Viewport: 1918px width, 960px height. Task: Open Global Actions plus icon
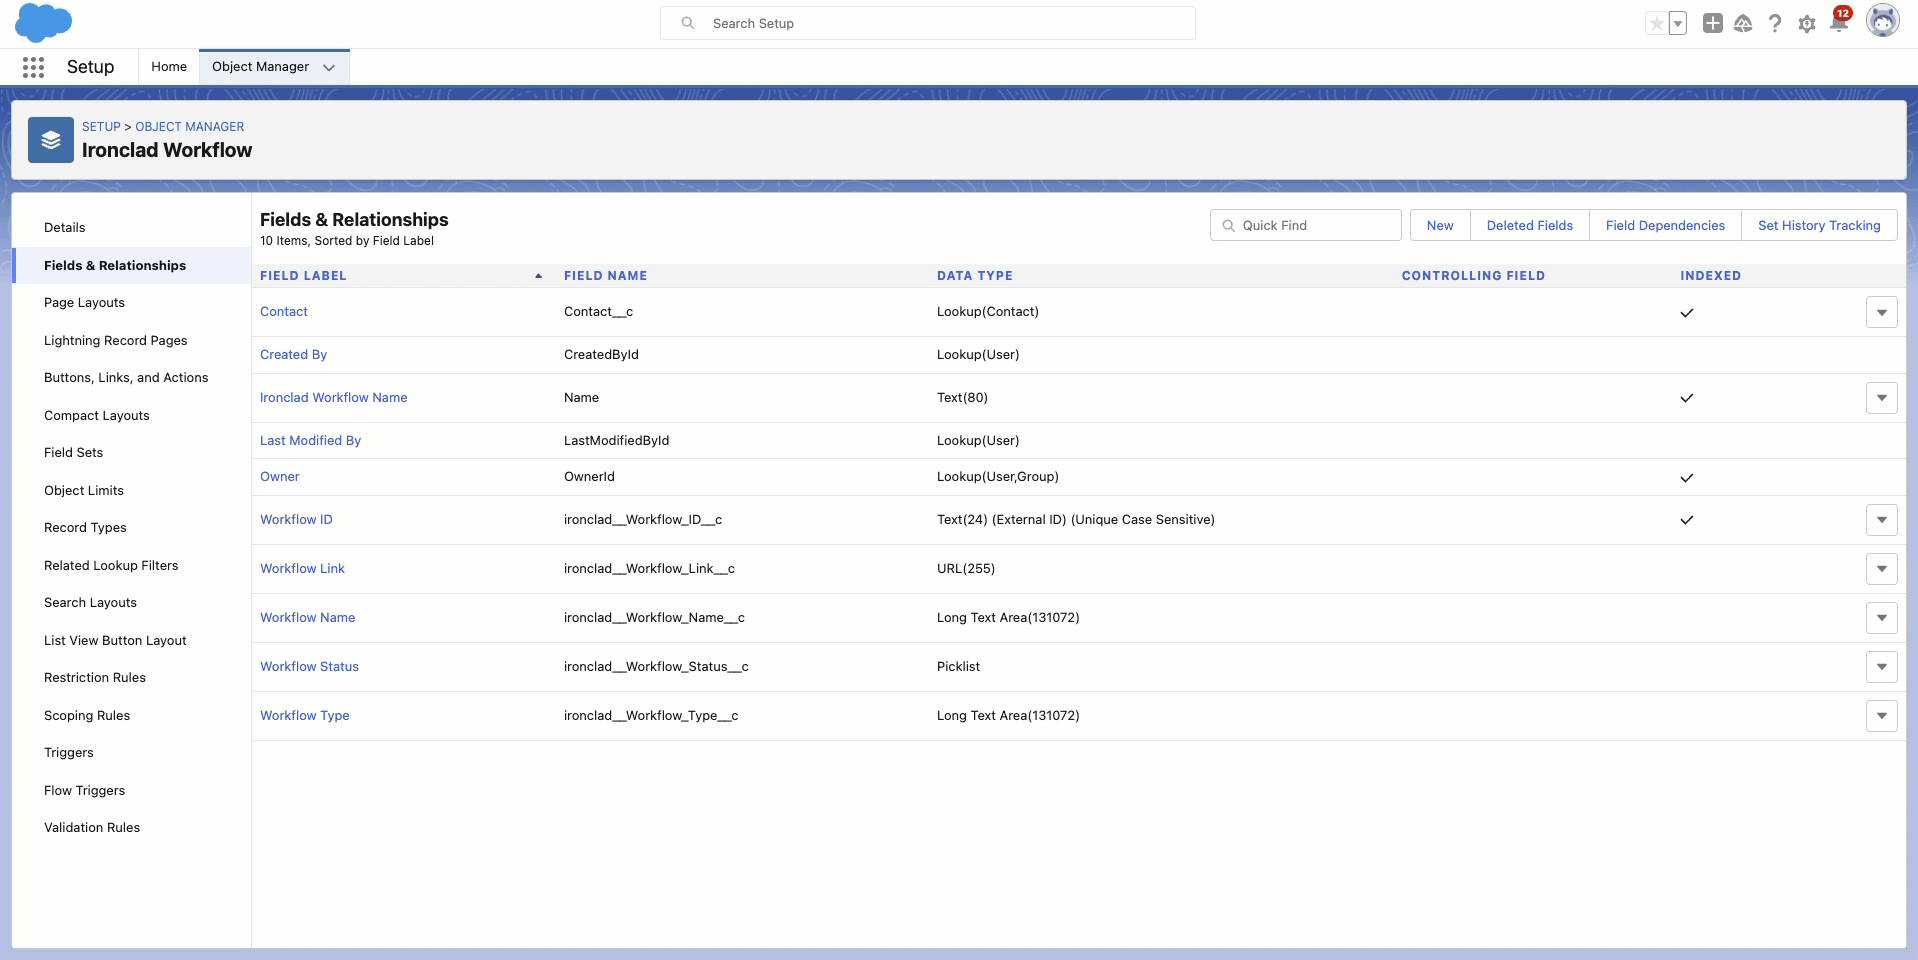tap(1713, 23)
